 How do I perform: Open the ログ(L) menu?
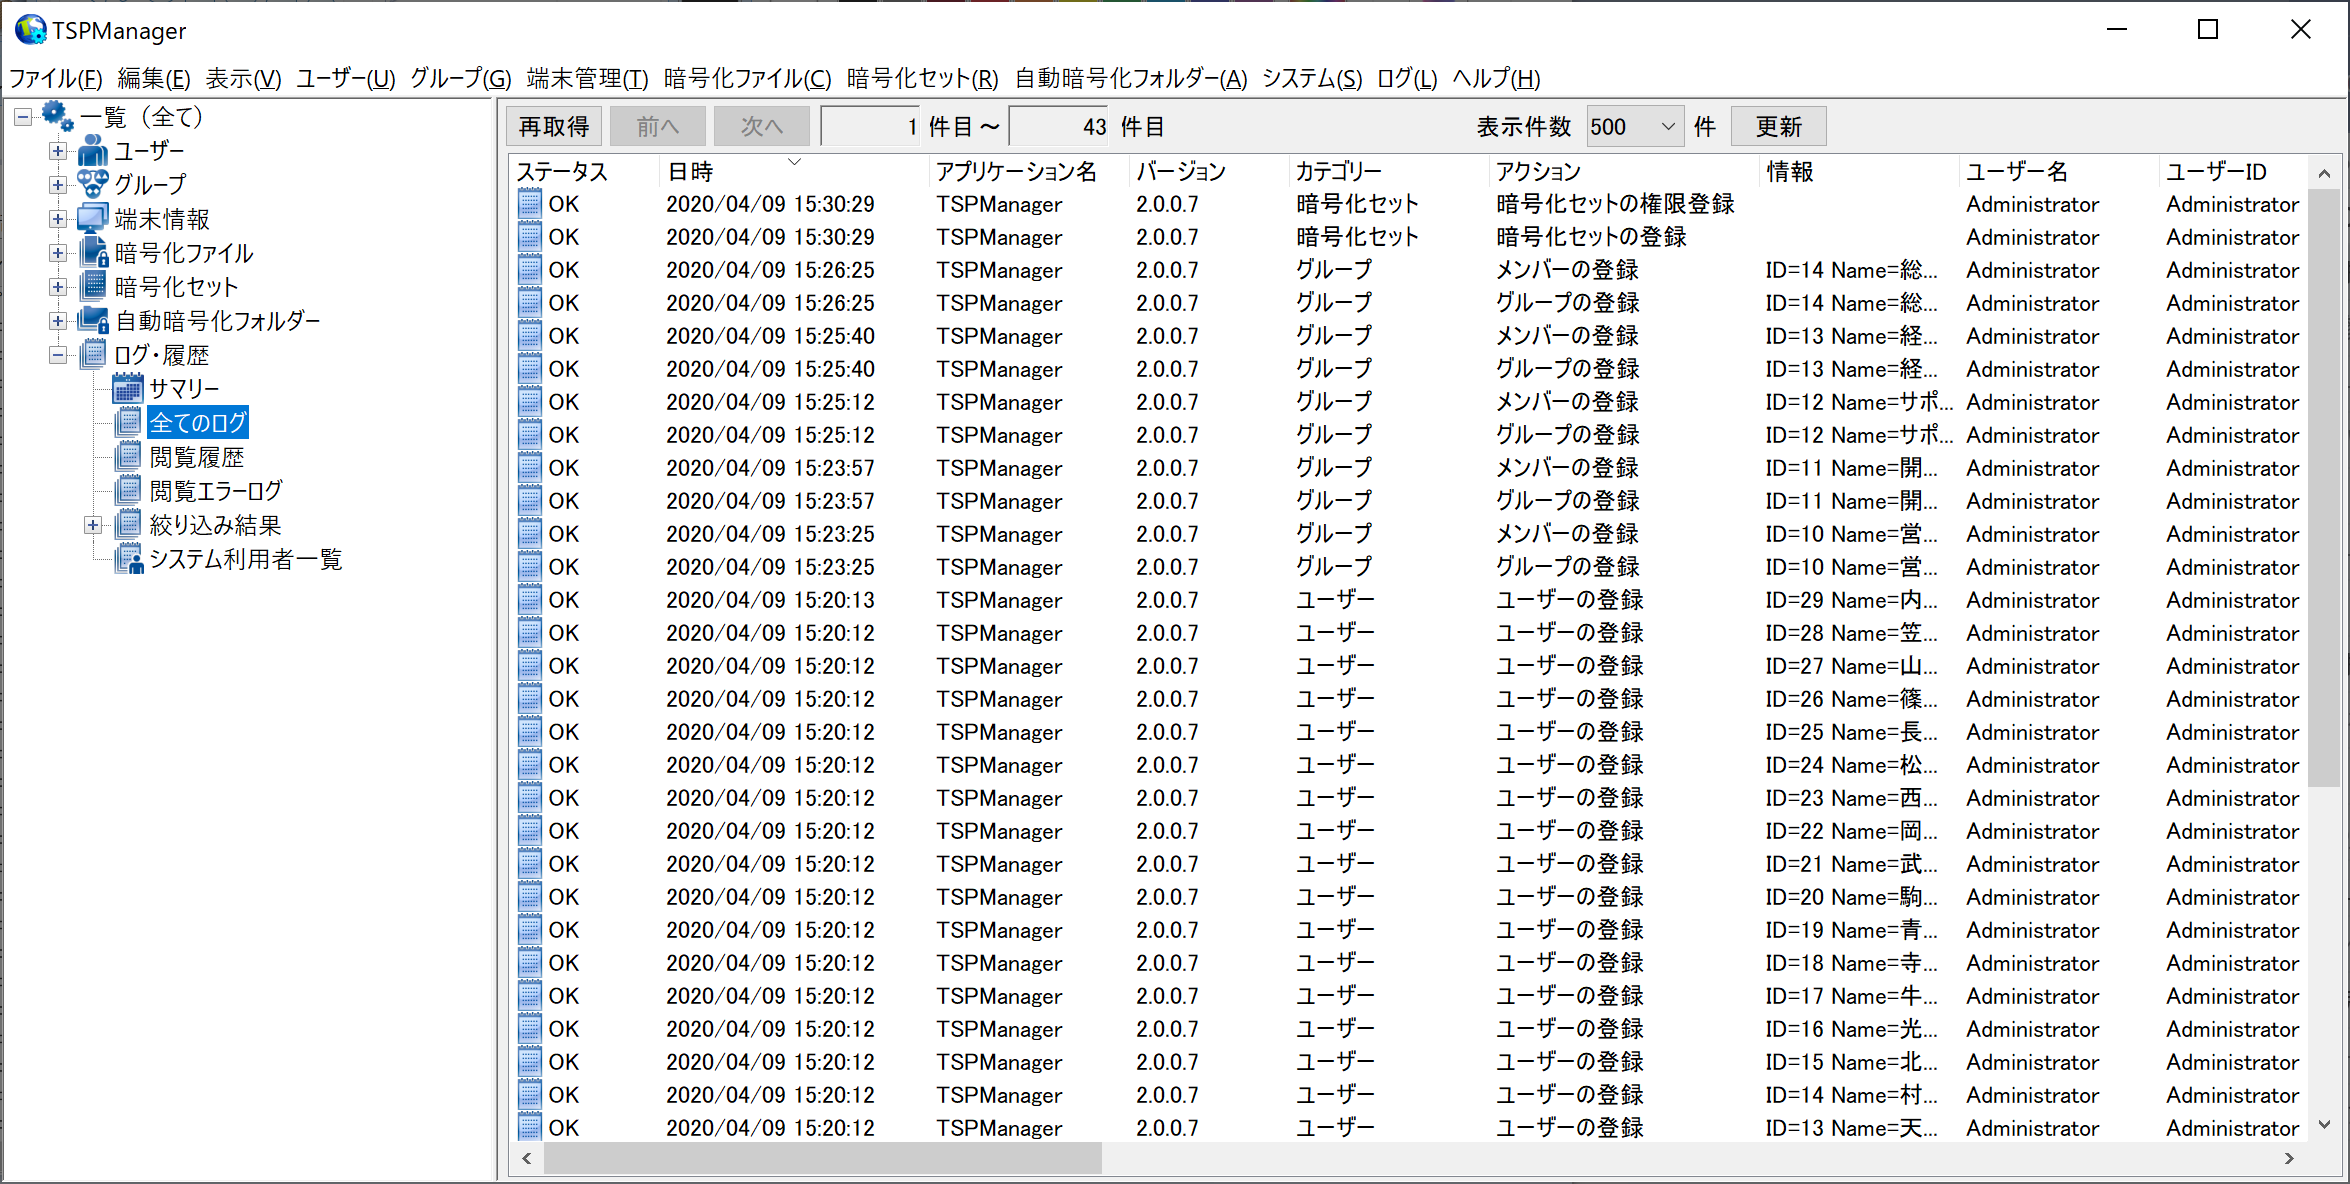pyautogui.click(x=1406, y=78)
